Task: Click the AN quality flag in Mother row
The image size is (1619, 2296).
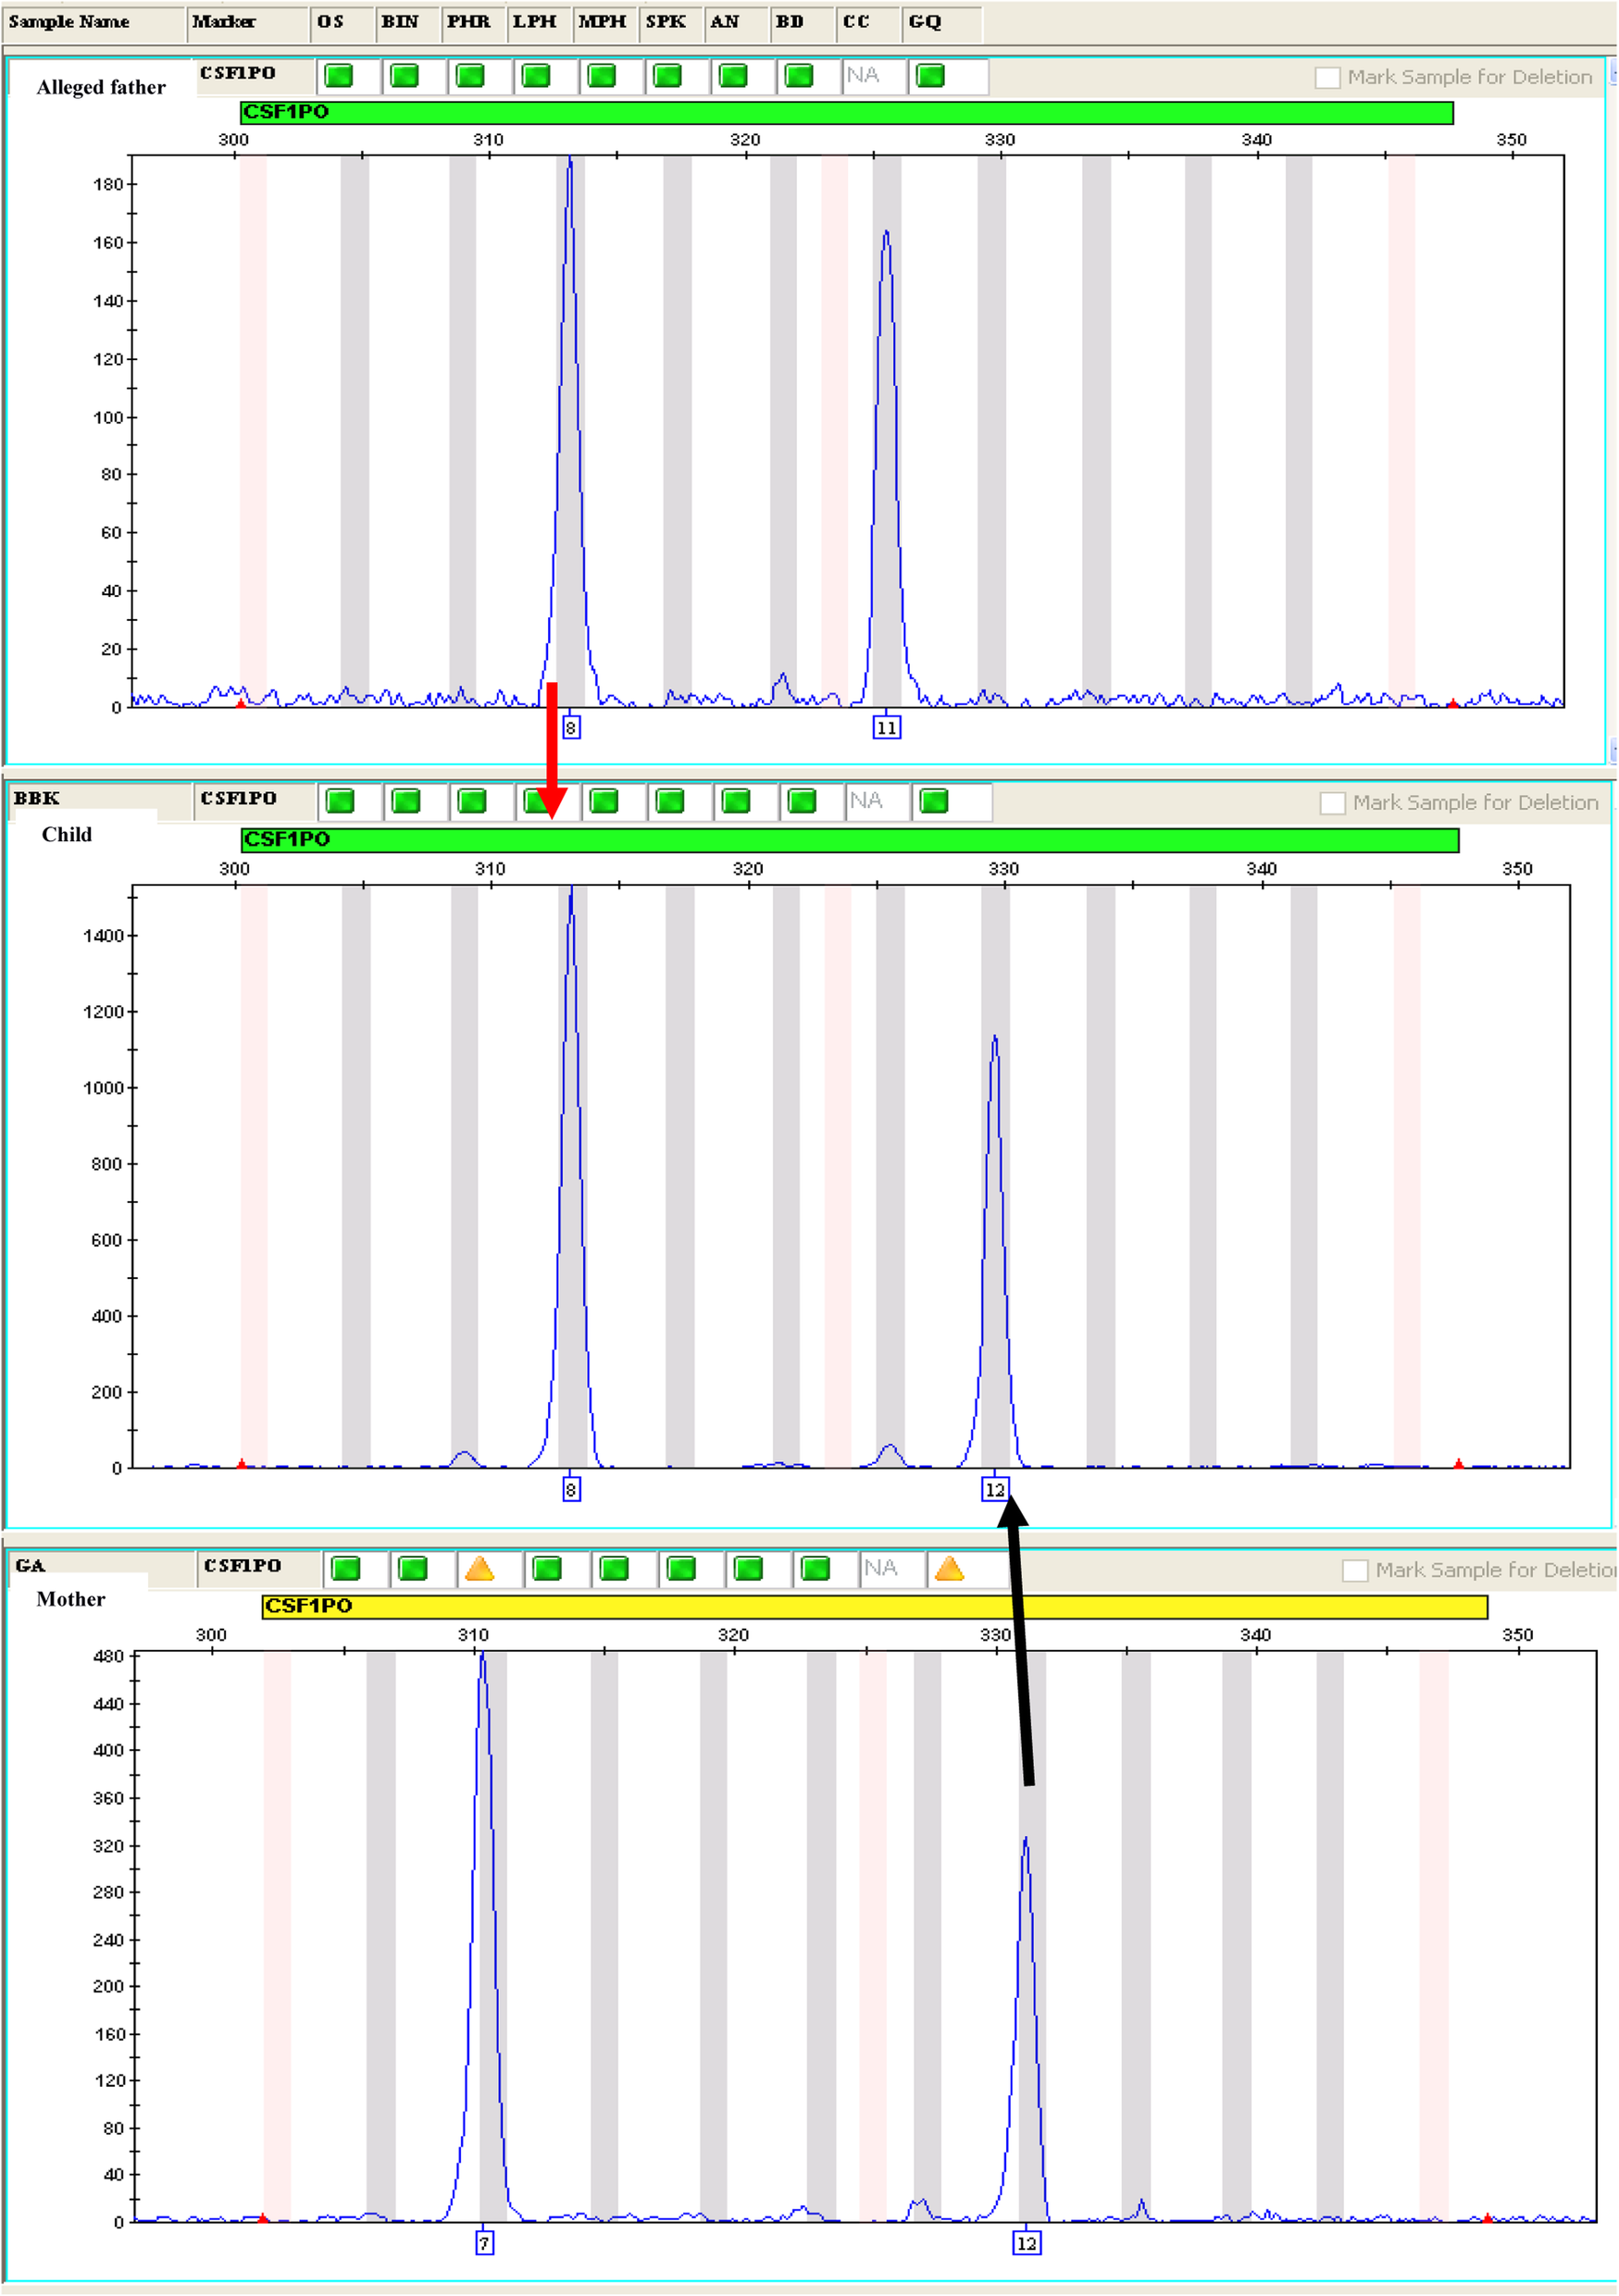Action: [x=749, y=1568]
